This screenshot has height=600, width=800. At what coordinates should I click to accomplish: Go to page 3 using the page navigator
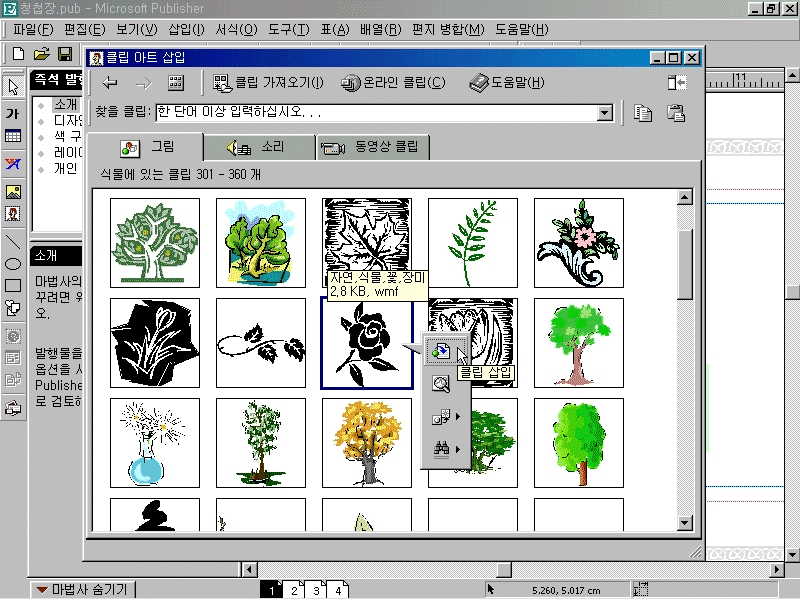pos(316,590)
